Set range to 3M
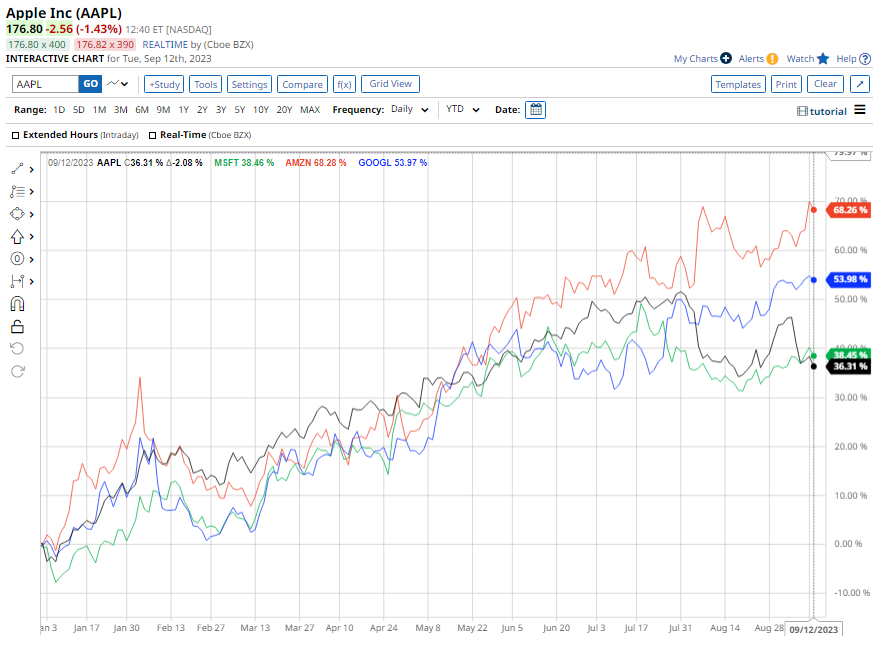Screen dimensions: 888x646 click(x=121, y=110)
